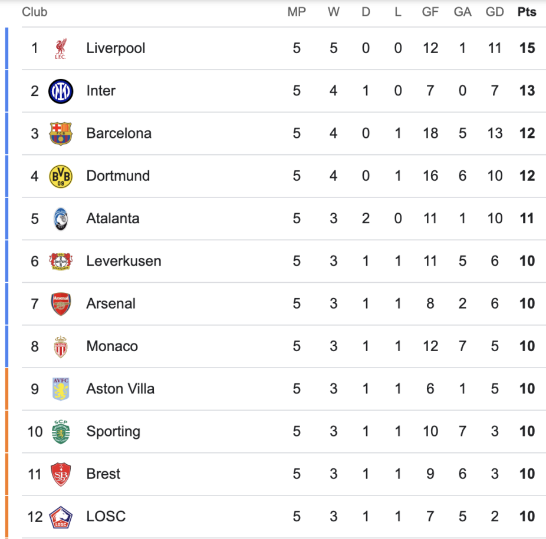This screenshot has height=539, width=546.
Task: Click the Inter club crest icon
Action: click(61, 91)
